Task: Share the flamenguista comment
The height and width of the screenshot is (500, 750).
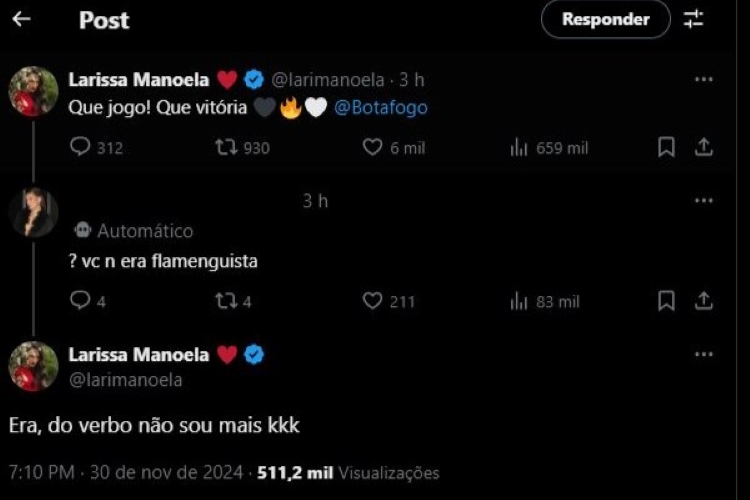Action: [704, 300]
